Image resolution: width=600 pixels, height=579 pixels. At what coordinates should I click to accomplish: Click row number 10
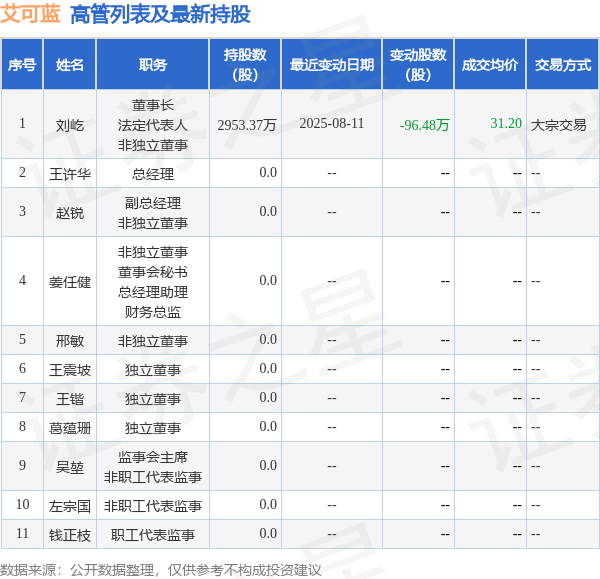click(x=22, y=504)
